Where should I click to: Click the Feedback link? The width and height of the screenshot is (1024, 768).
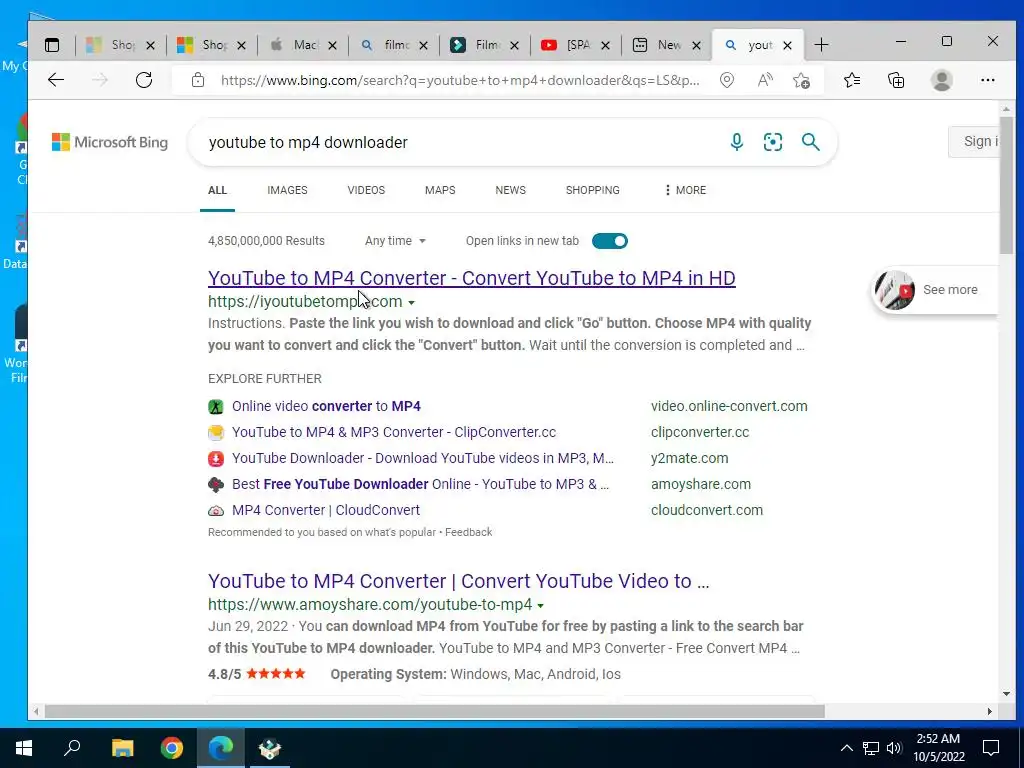pos(469,532)
